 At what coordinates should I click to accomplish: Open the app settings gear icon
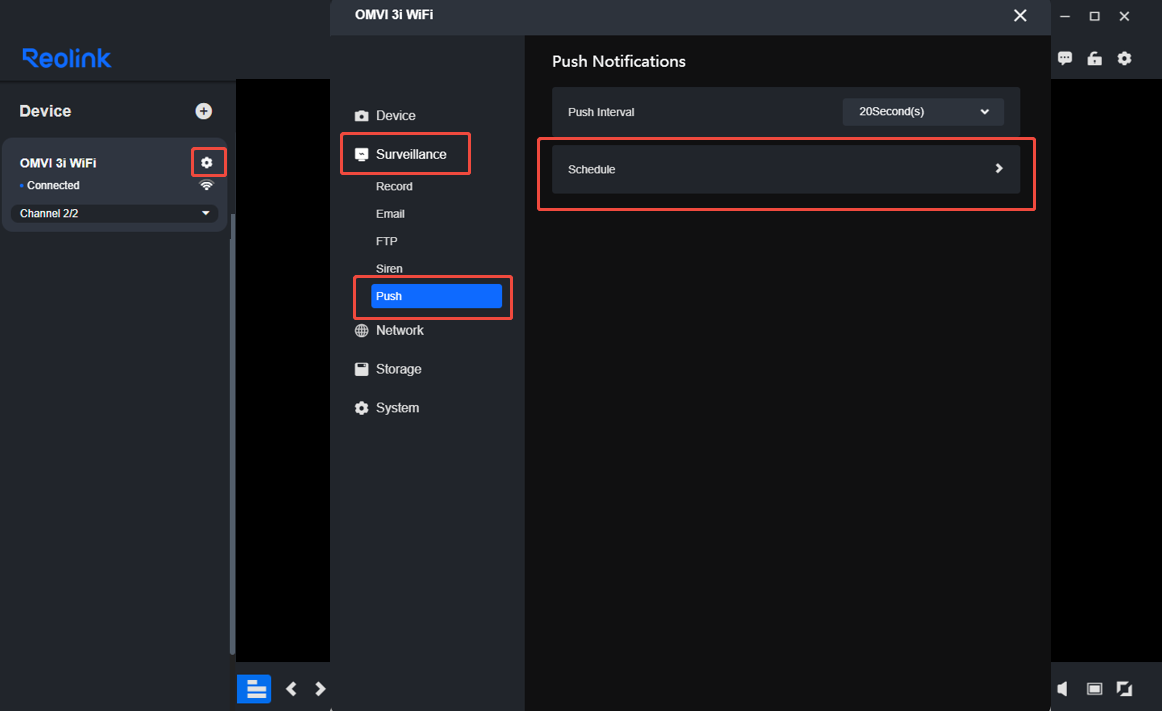coord(1124,59)
